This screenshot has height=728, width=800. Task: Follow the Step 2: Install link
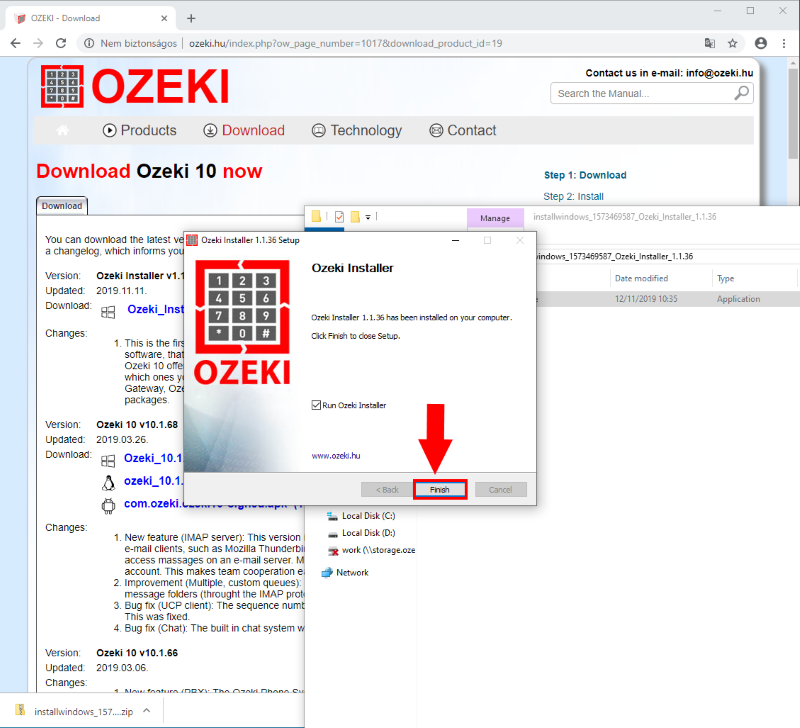(x=573, y=196)
